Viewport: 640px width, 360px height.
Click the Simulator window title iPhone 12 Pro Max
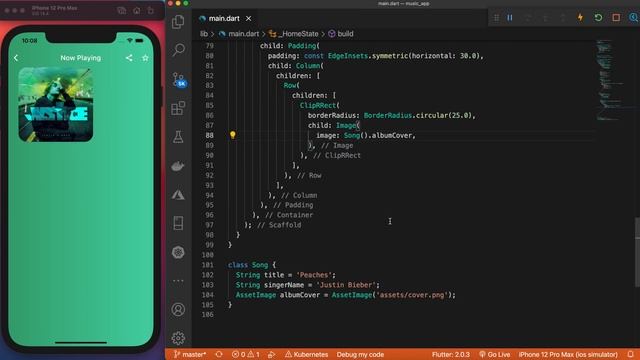[x=54, y=8]
